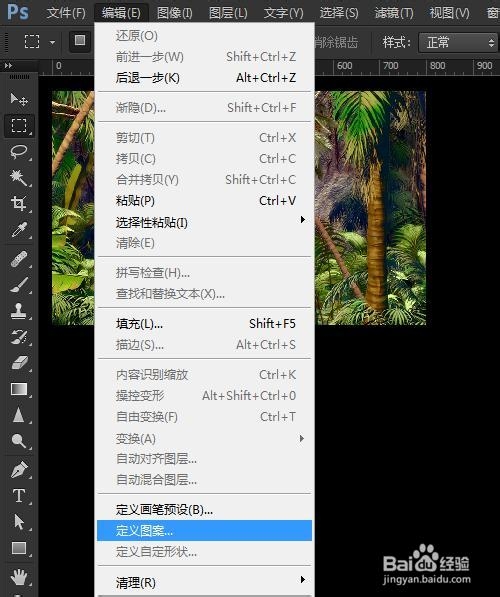Viewport: 500px width, 597px height.
Task: Open the 文字(Y) menu
Action: pyautogui.click(x=283, y=13)
